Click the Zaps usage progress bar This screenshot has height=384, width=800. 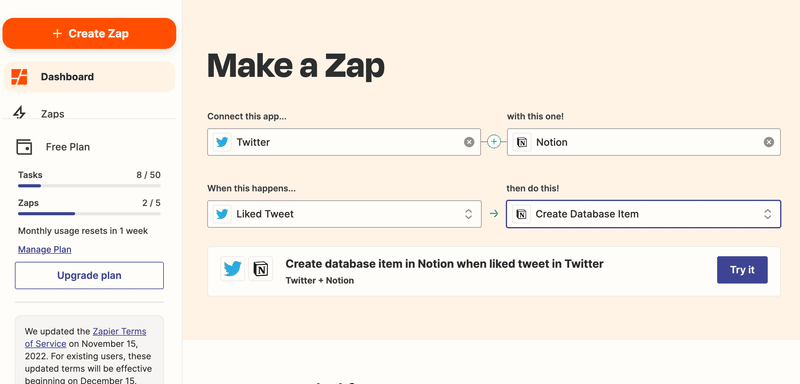[89, 214]
